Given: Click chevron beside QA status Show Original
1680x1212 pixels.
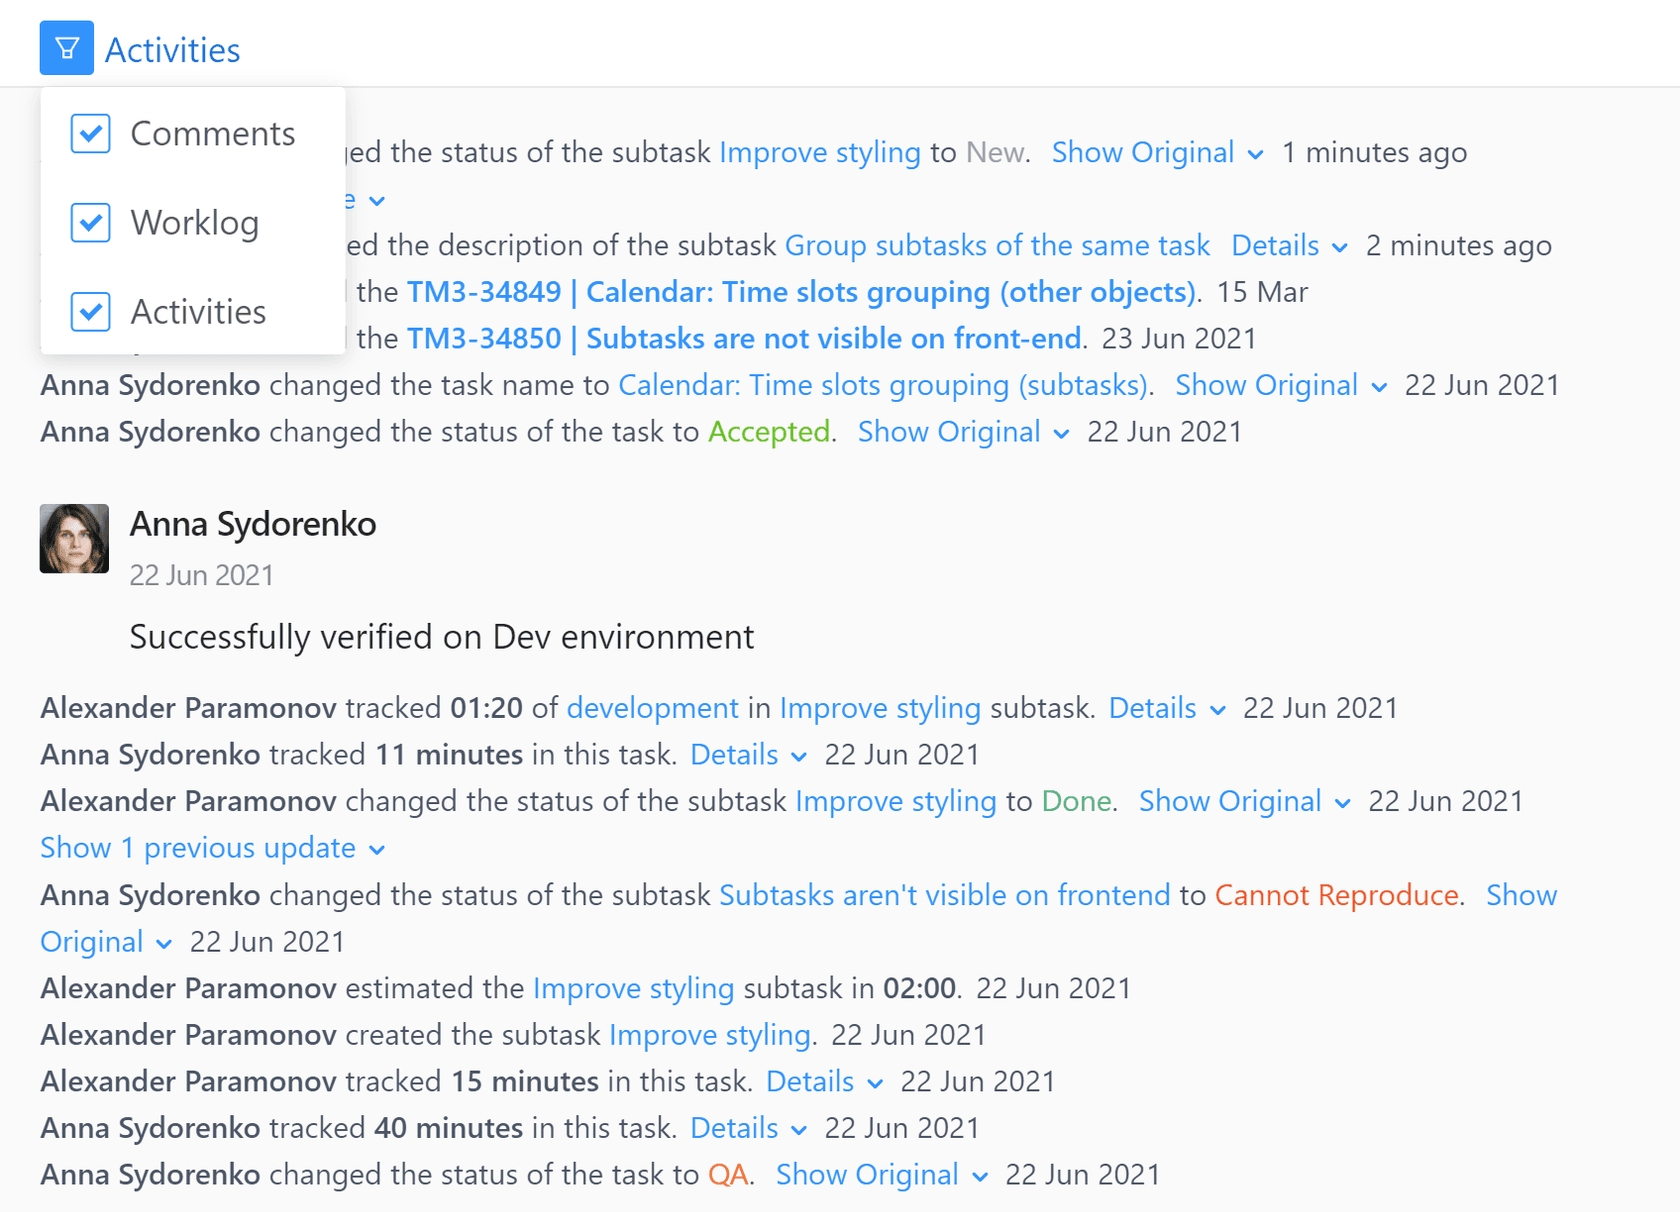Looking at the screenshot, I should (x=980, y=1177).
